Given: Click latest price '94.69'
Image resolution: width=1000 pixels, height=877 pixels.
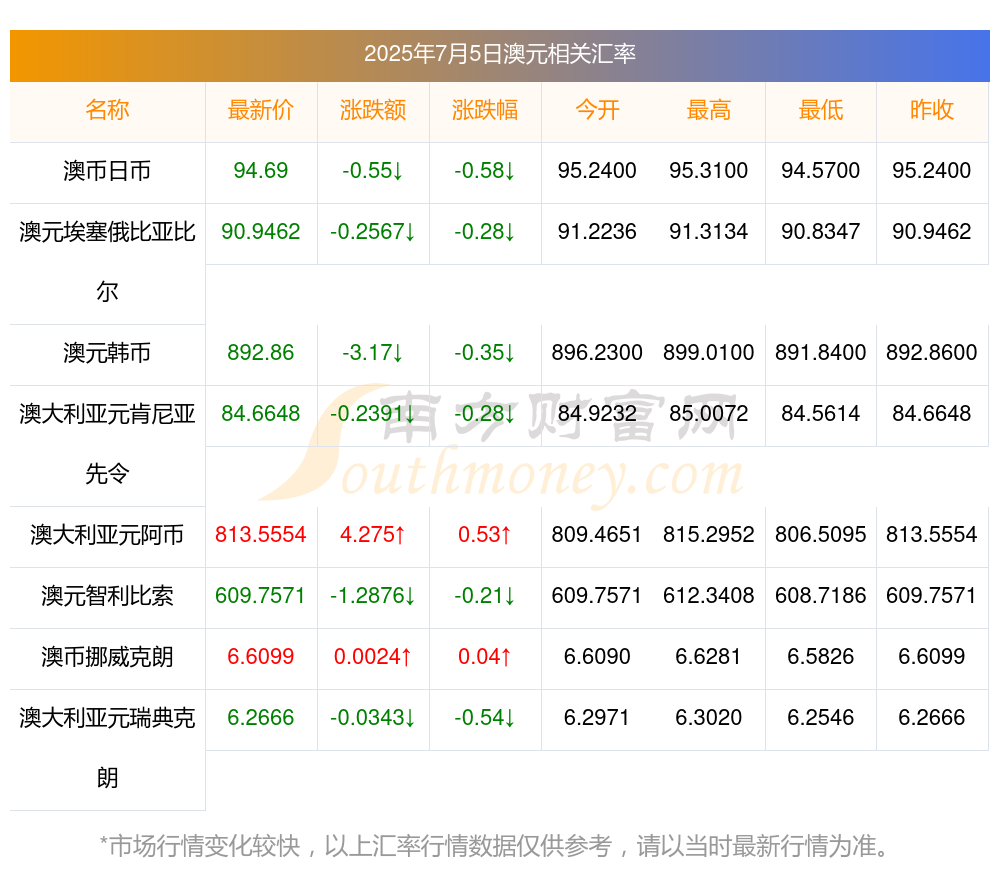Looking at the screenshot, I should (261, 171).
